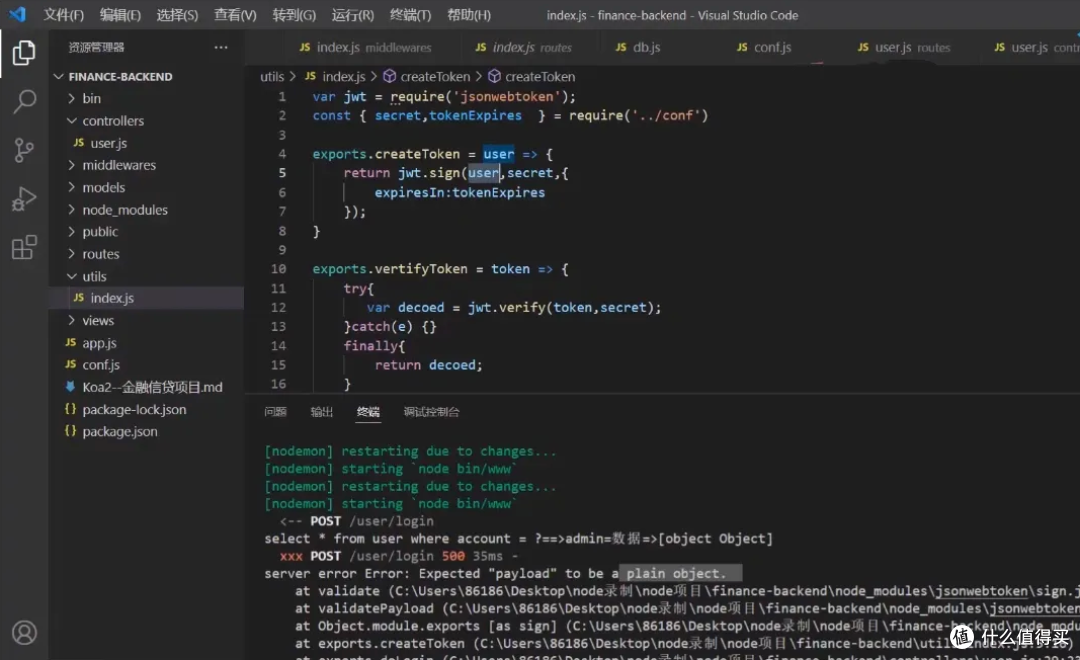Open the Accounts menu icon
This screenshot has height=660, width=1080.
pyautogui.click(x=24, y=632)
